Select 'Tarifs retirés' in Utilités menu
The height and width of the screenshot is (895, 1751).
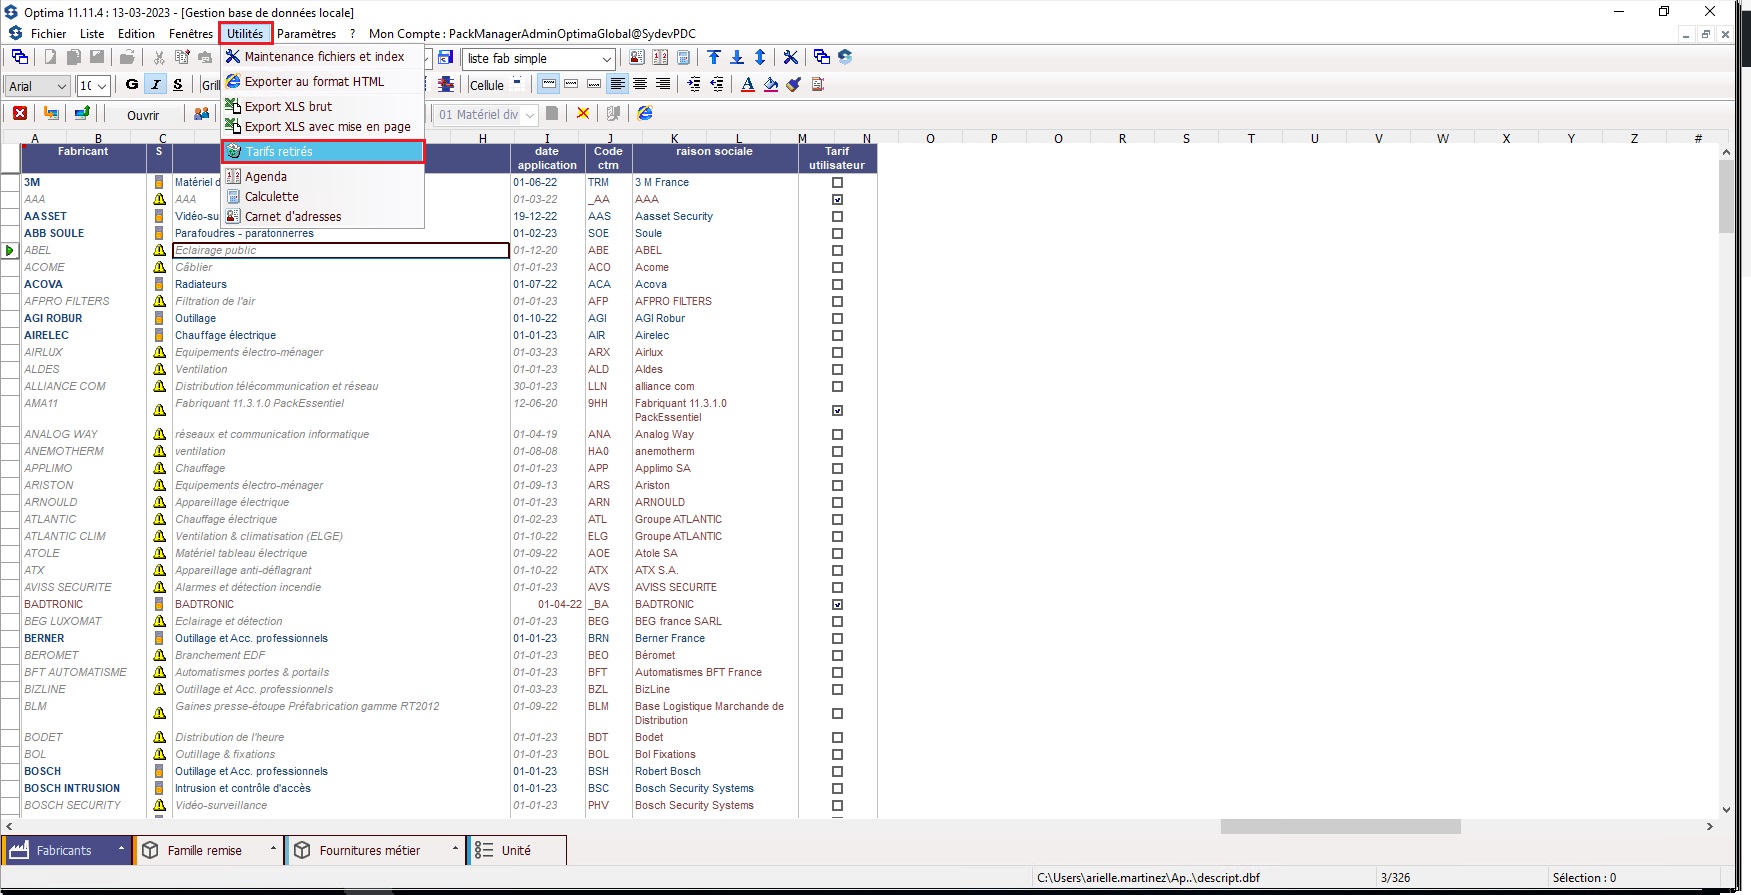tap(323, 152)
